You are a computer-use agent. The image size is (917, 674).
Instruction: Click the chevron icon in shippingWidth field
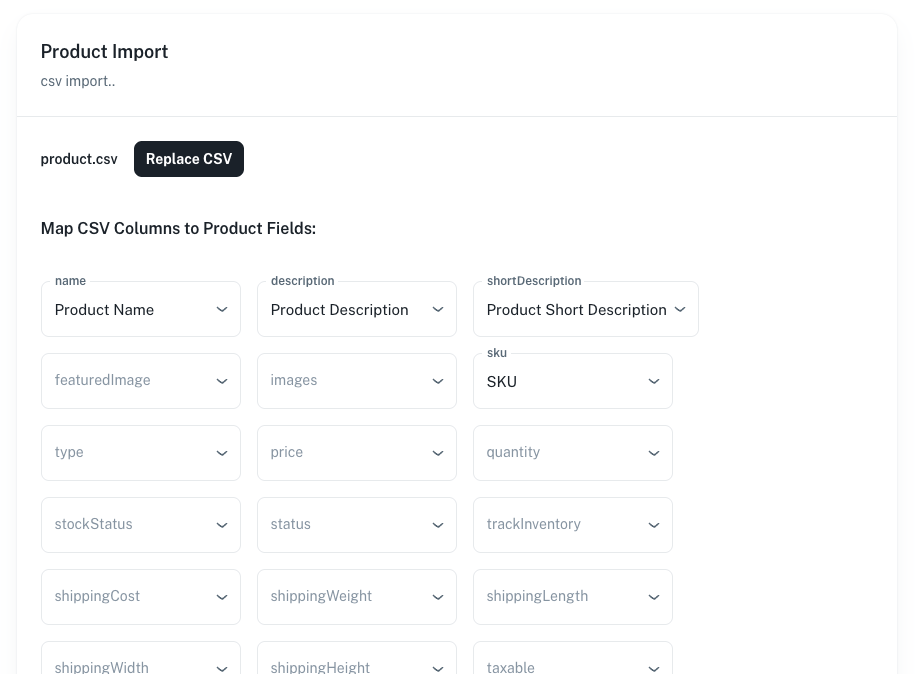(x=222, y=668)
